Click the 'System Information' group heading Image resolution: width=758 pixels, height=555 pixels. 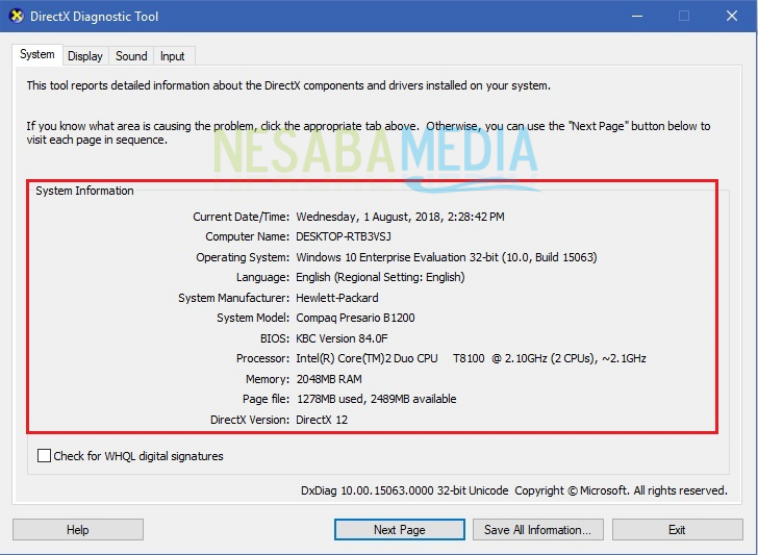click(x=85, y=190)
